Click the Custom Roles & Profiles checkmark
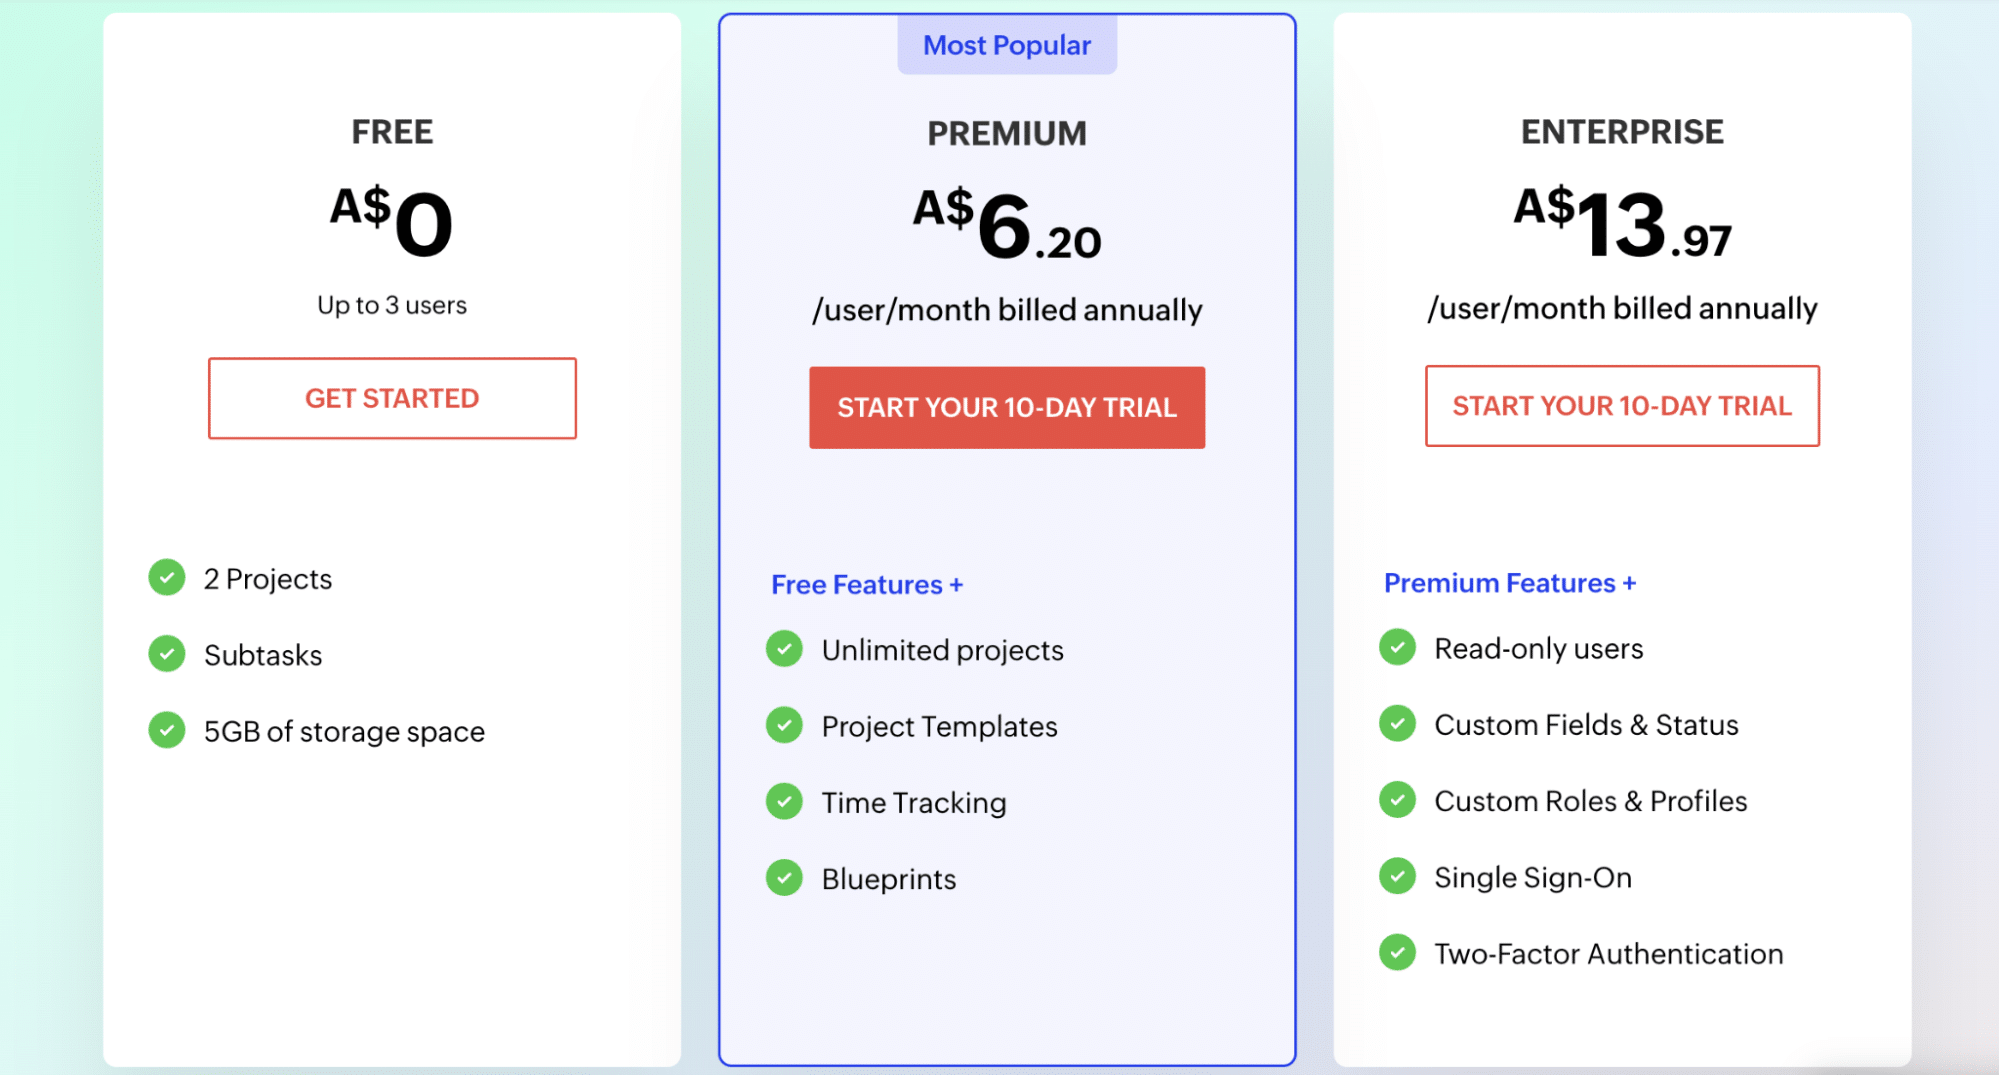Image resolution: width=1999 pixels, height=1075 pixels. click(x=1397, y=799)
